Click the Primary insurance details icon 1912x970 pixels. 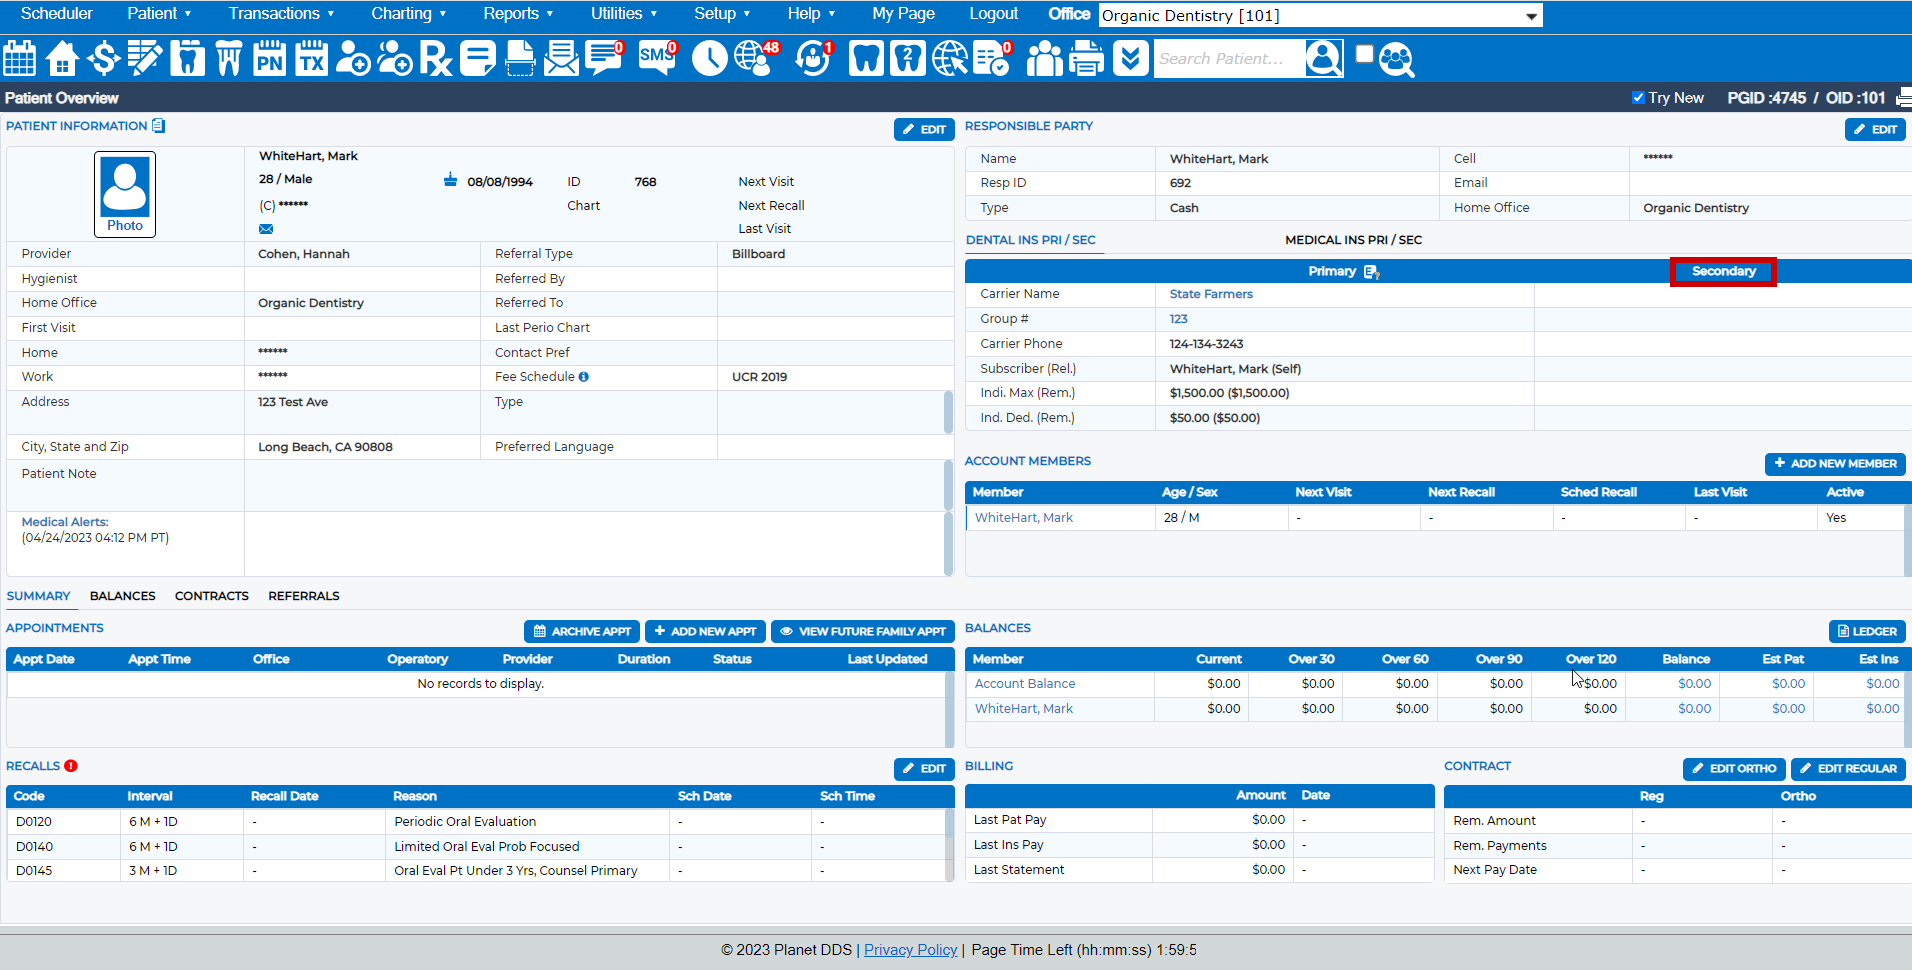[1371, 272]
